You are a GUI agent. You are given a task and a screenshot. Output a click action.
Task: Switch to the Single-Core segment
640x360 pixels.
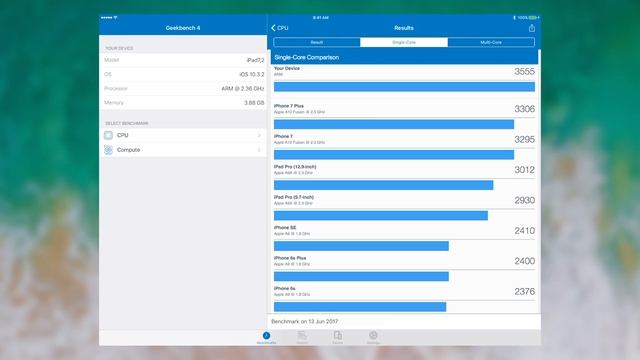pyautogui.click(x=404, y=42)
